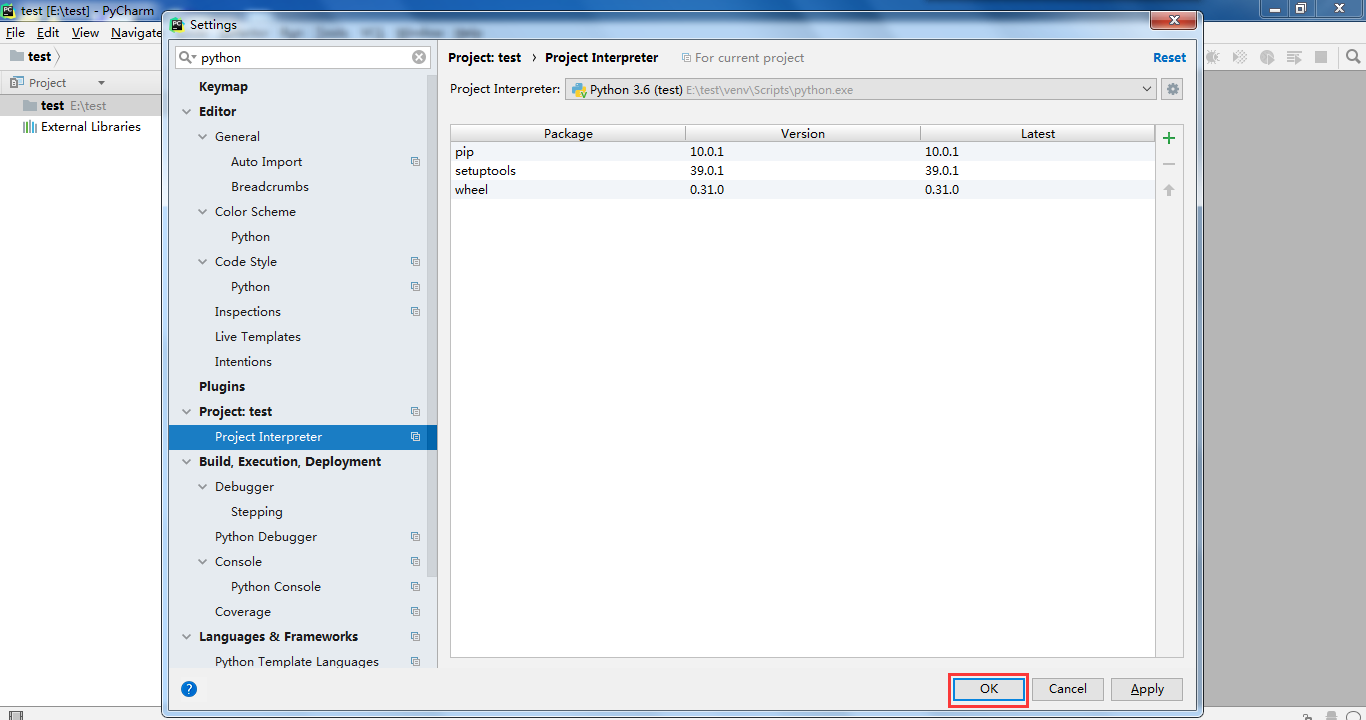Open the View menu in PyCharm
Screen dimensions: 1366x720
[x=85, y=32]
